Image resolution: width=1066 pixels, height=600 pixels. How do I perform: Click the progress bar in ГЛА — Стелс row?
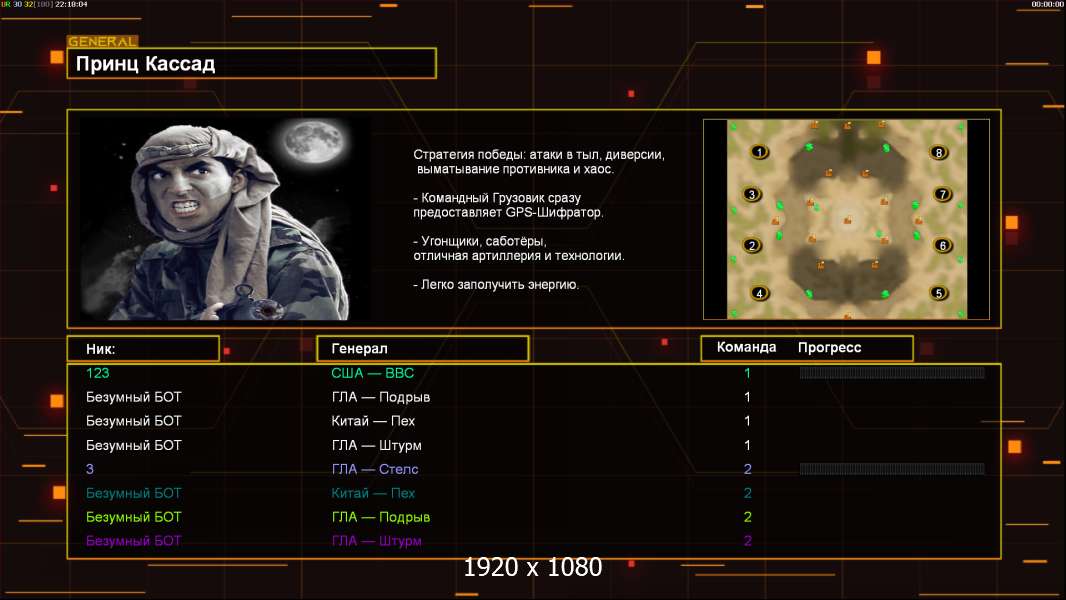[x=892, y=469]
